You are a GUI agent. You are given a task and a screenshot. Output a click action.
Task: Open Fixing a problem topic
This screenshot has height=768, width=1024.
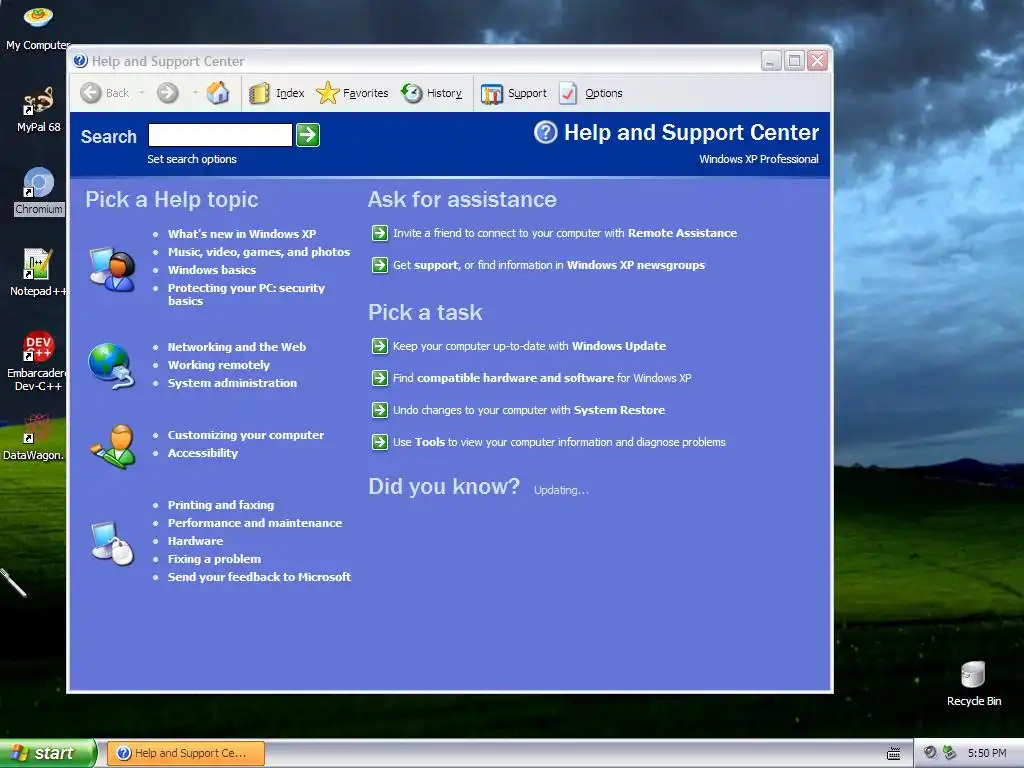tap(214, 559)
